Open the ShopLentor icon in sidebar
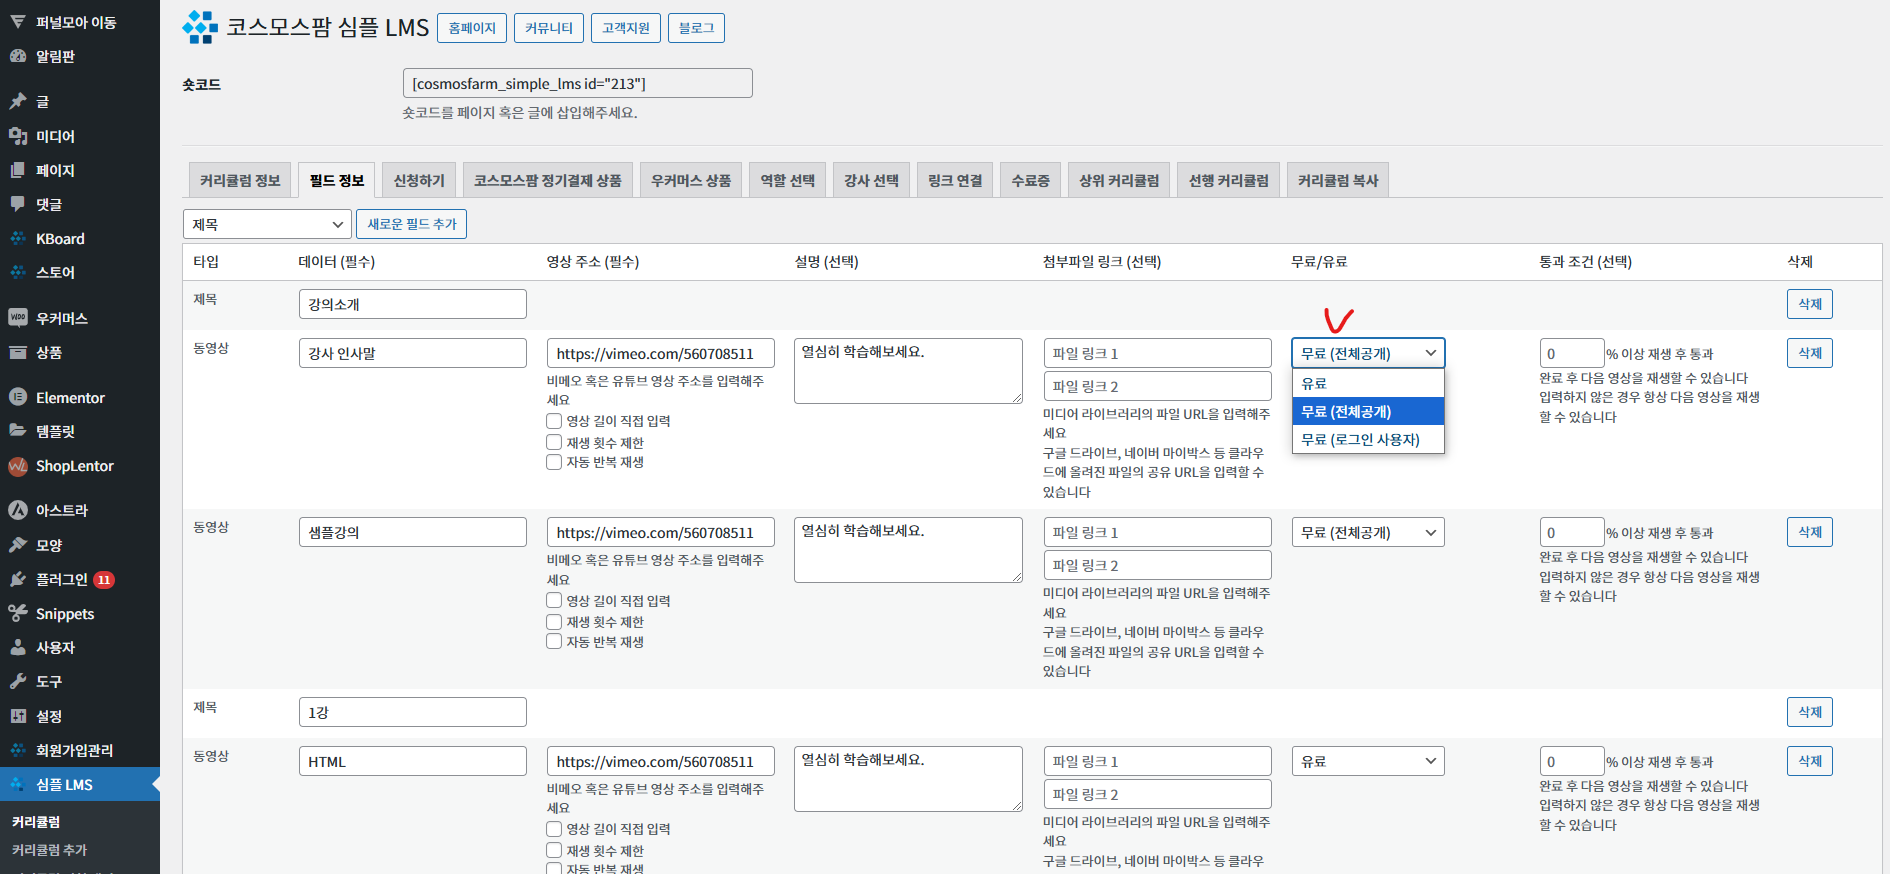Image resolution: width=1890 pixels, height=874 pixels. click(18, 466)
